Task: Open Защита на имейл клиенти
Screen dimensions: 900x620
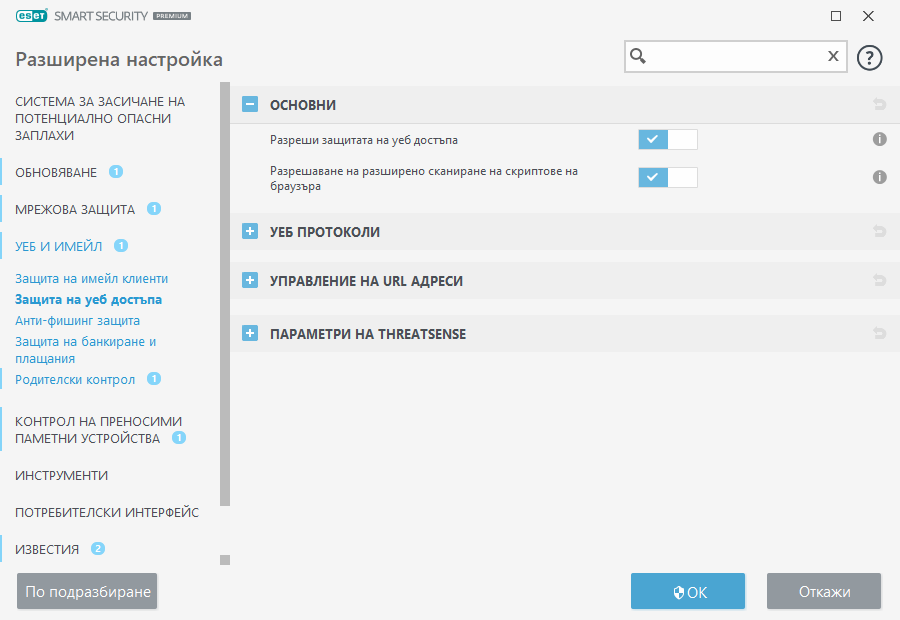Action: point(91,278)
